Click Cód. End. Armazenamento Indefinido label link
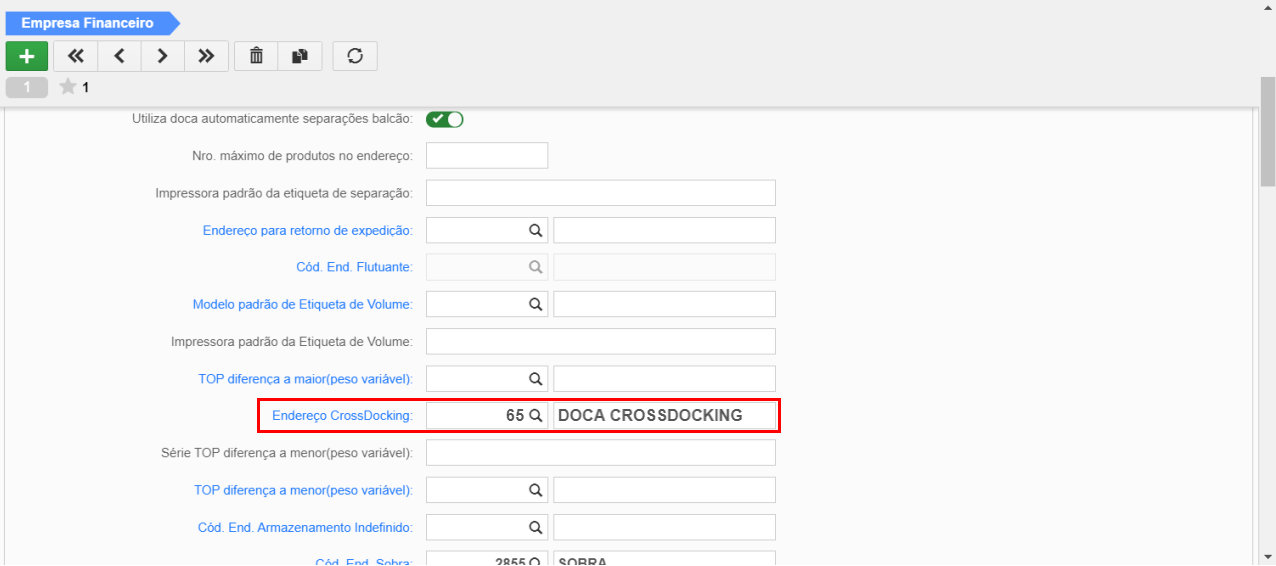This screenshot has width=1276, height=566. click(305, 527)
